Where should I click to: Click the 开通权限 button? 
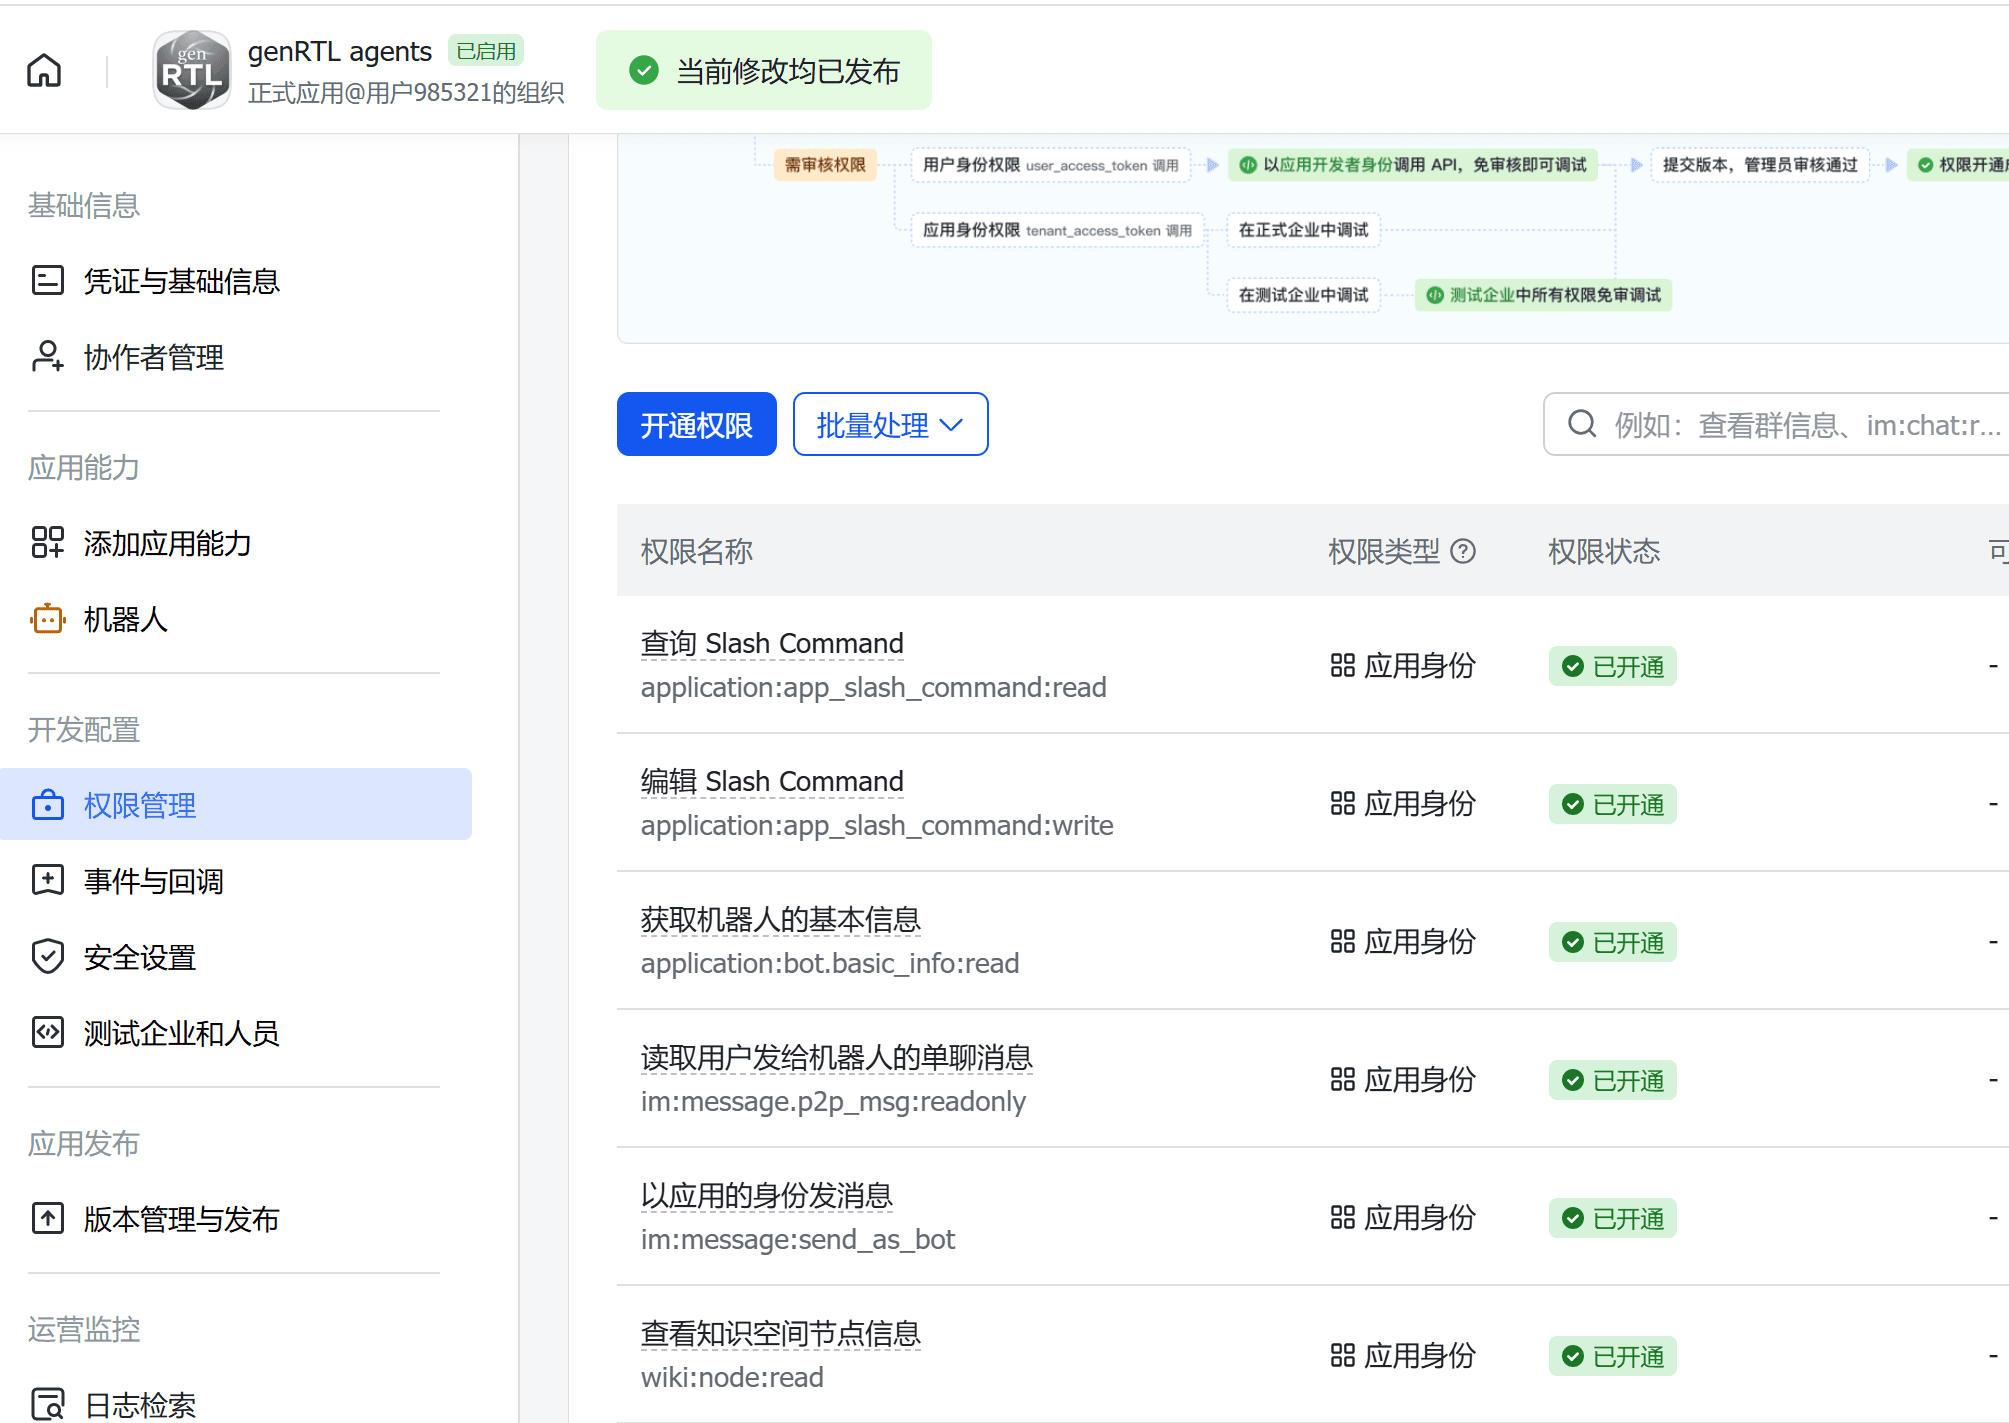[697, 424]
